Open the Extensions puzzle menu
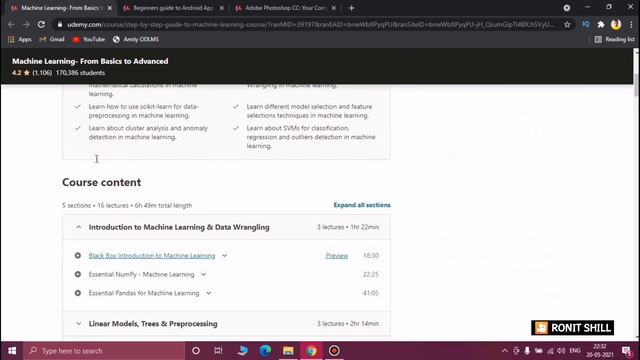This screenshot has height=360, width=640. pos(601,24)
